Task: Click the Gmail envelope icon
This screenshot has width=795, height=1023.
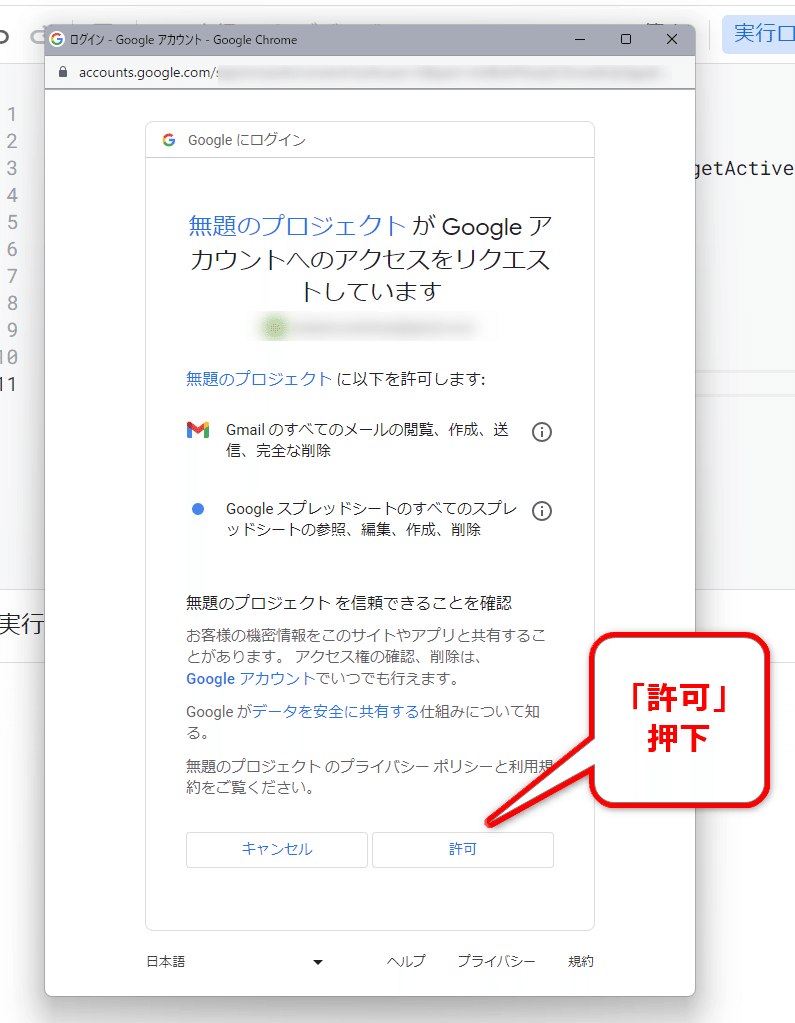Action: click(x=198, y=430)
